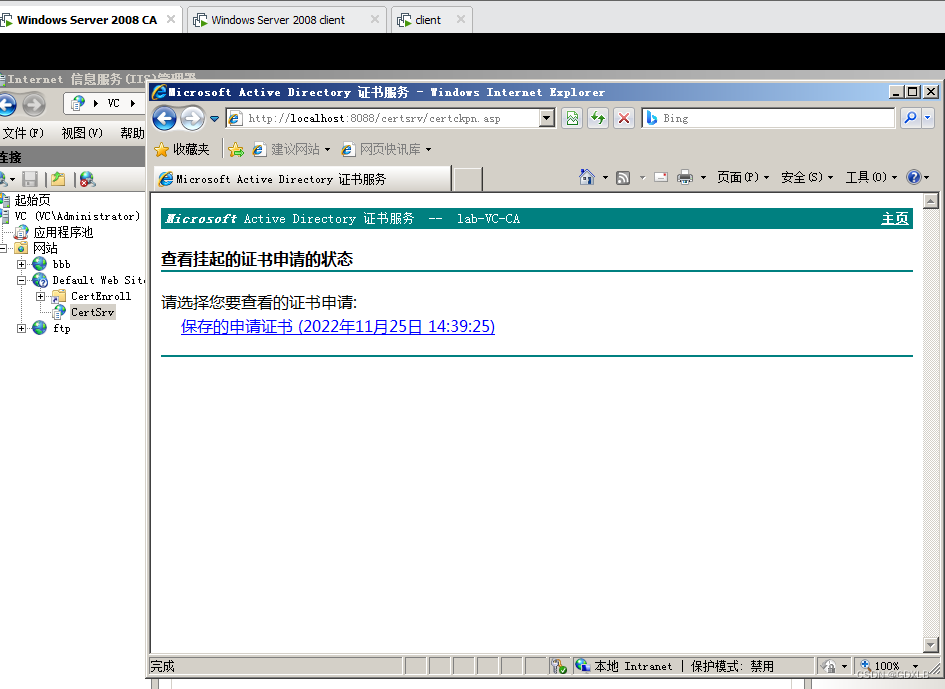Open the 安全(S) safety menu

point(807,177)
